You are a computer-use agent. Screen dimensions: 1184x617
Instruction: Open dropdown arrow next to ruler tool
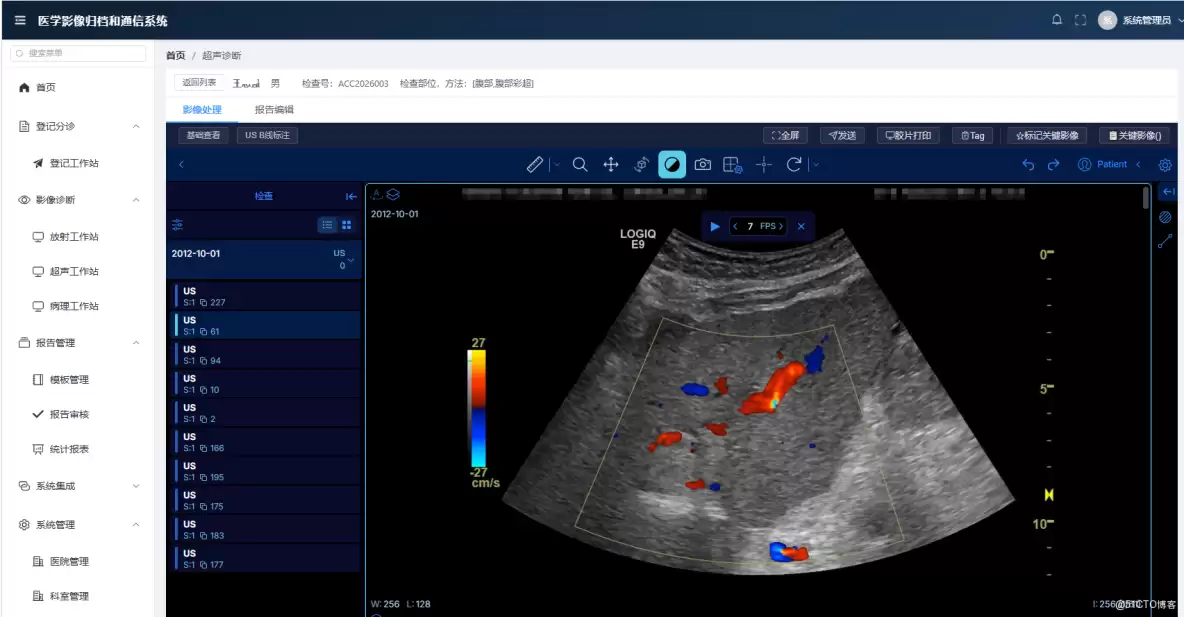[557, 165]
